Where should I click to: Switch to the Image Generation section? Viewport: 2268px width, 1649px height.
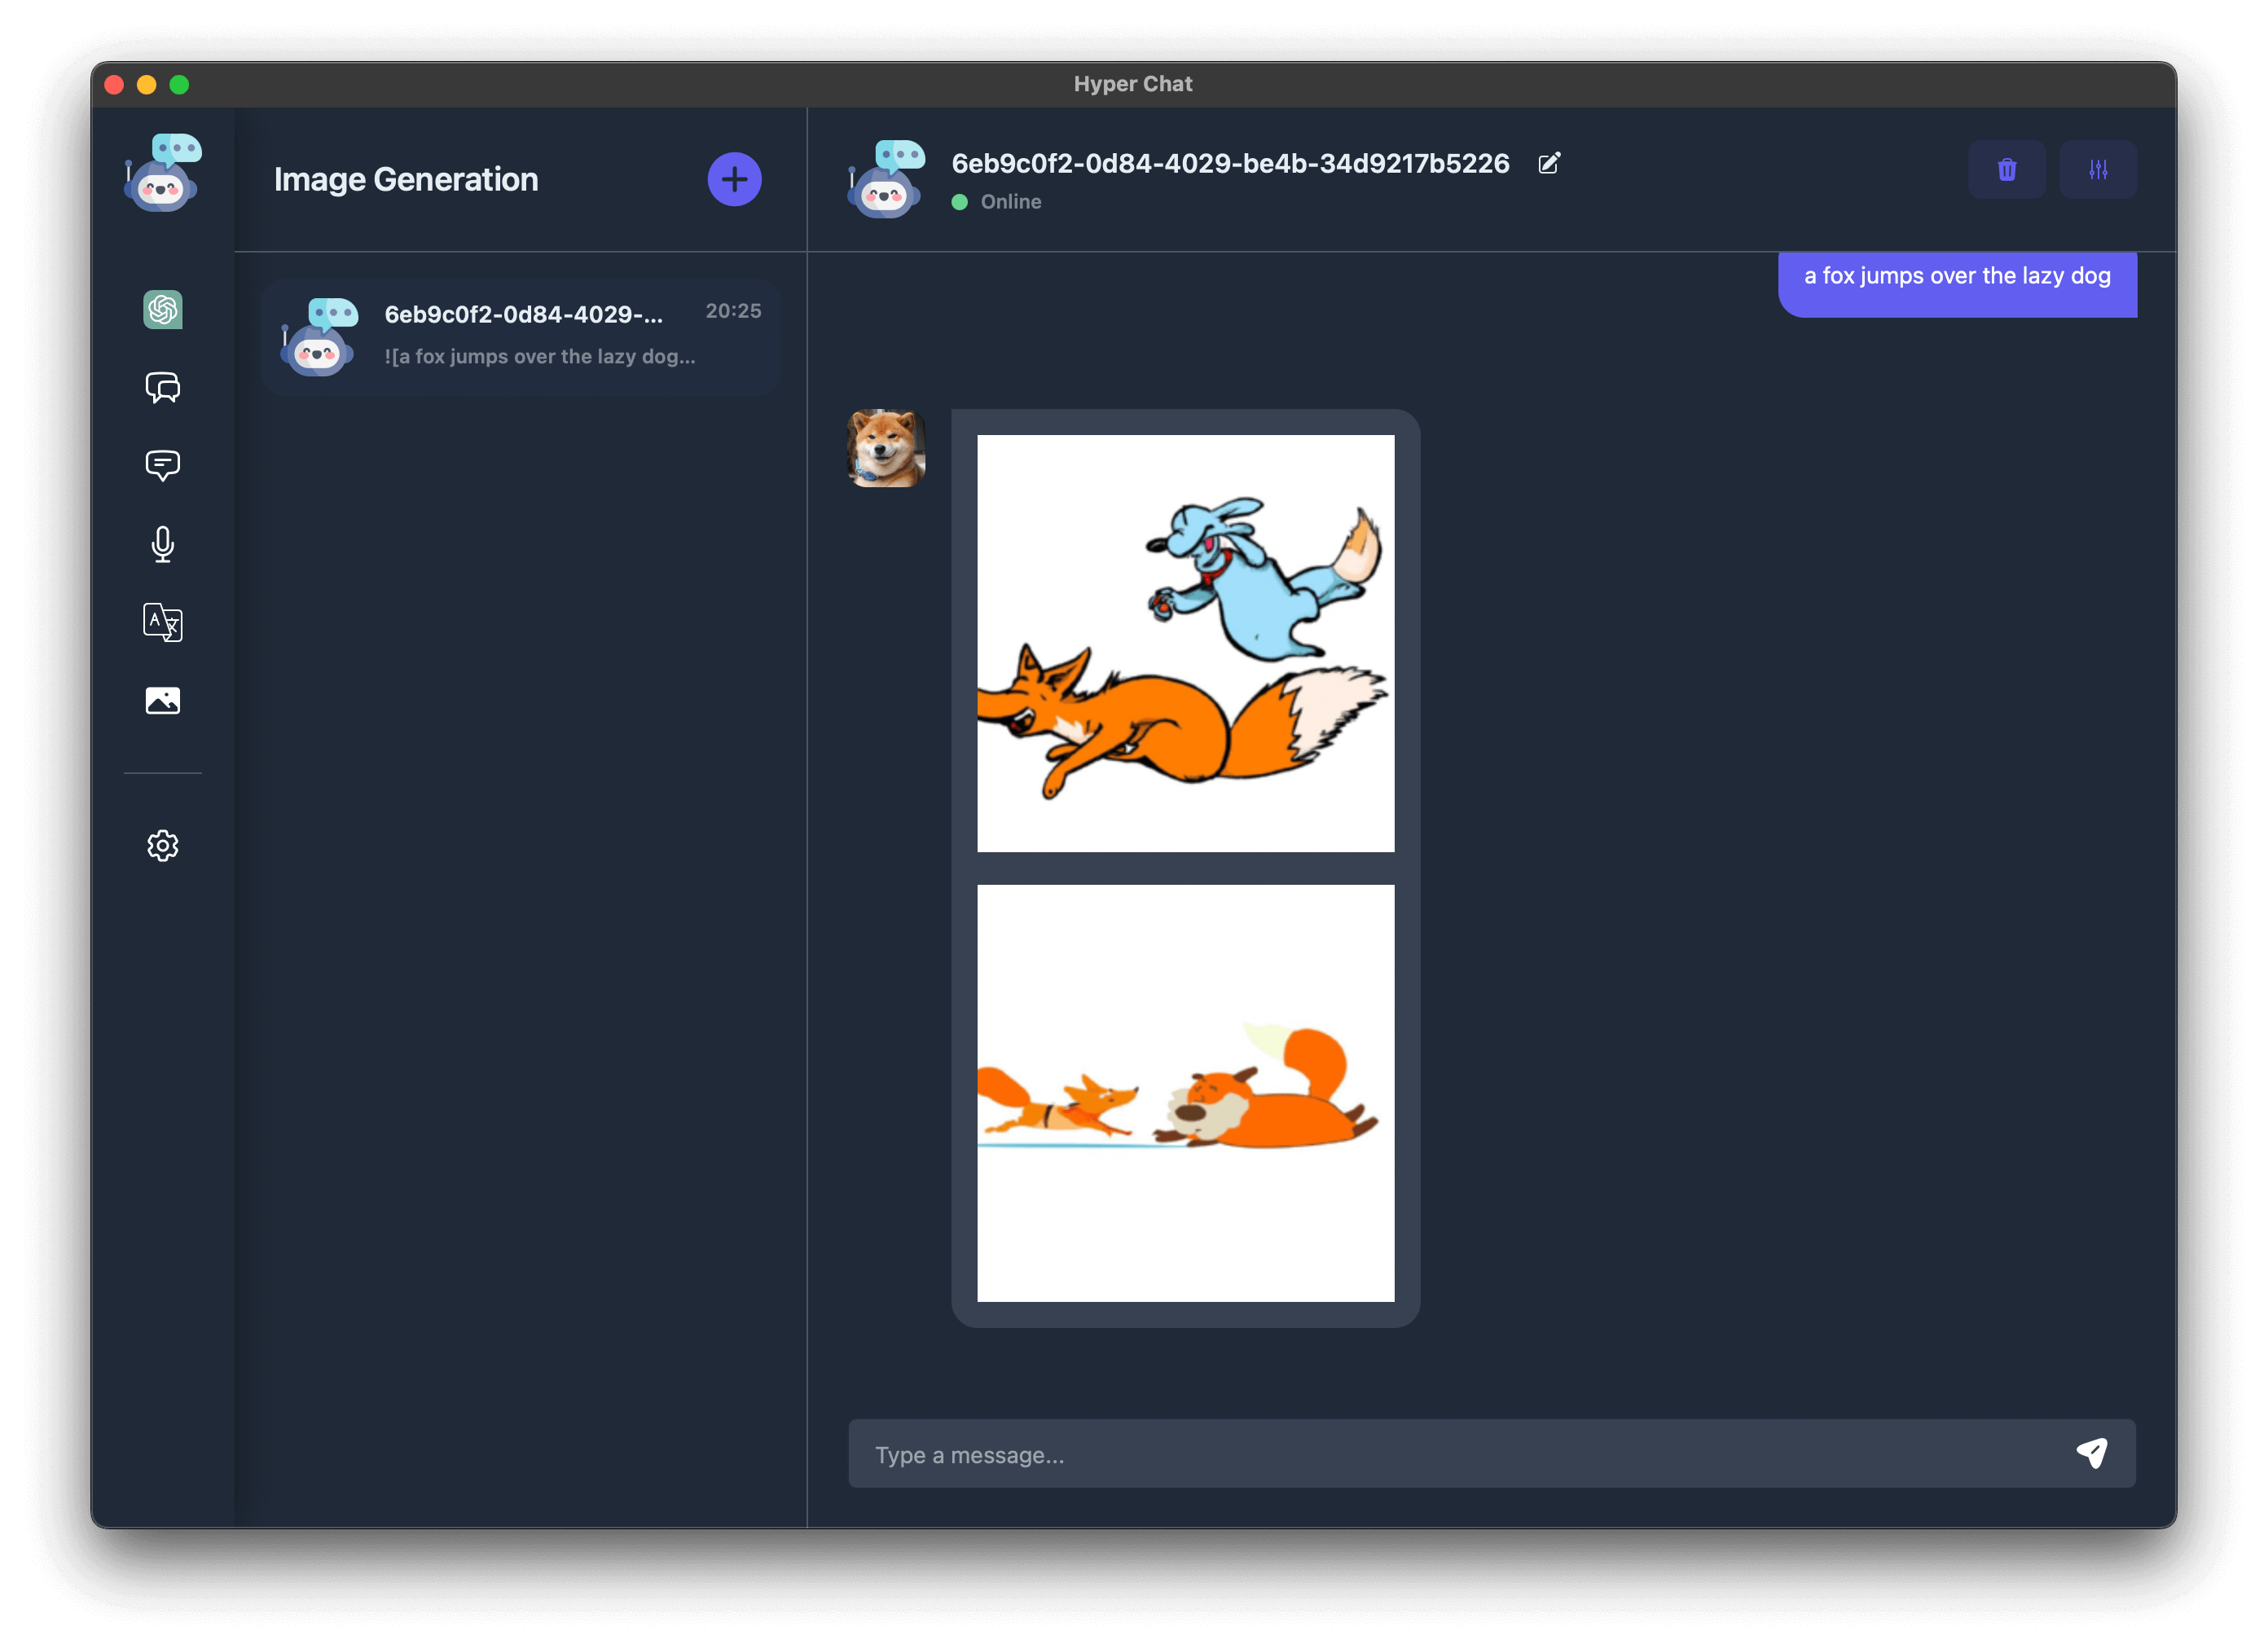pos(163,700)
